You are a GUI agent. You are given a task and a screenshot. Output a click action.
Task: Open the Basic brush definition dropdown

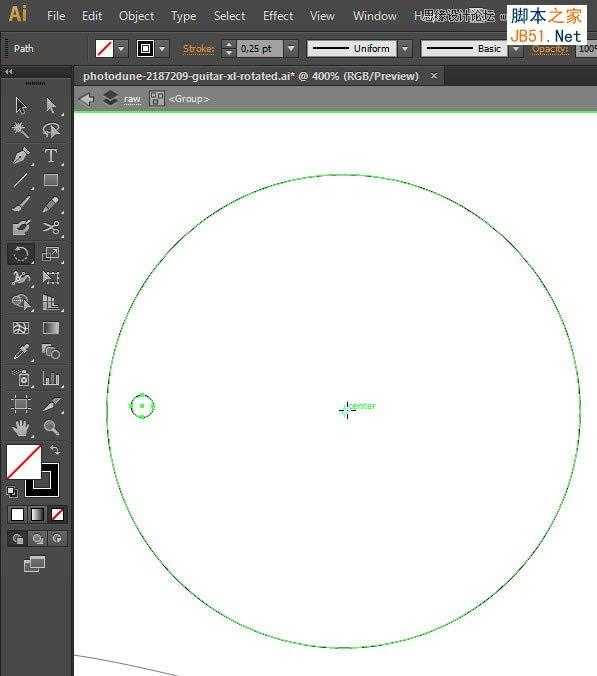point(516,48)
